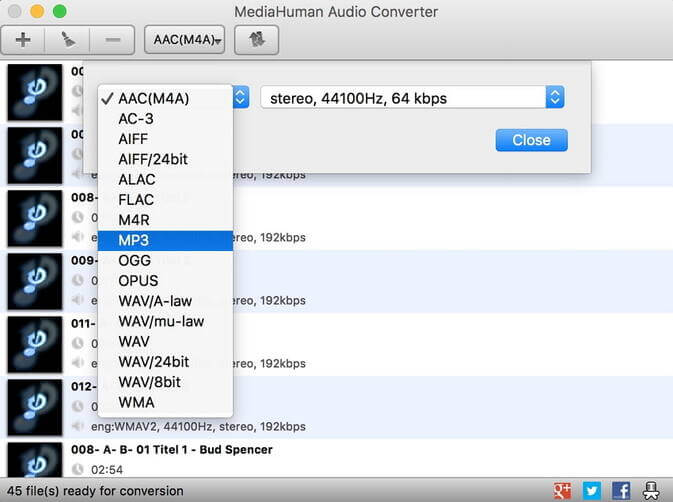Screen dimensions: 673x502
Task: Open the stereo, 44100Hz, 64 kbps dropdown
Action: [x=412, y=97]
